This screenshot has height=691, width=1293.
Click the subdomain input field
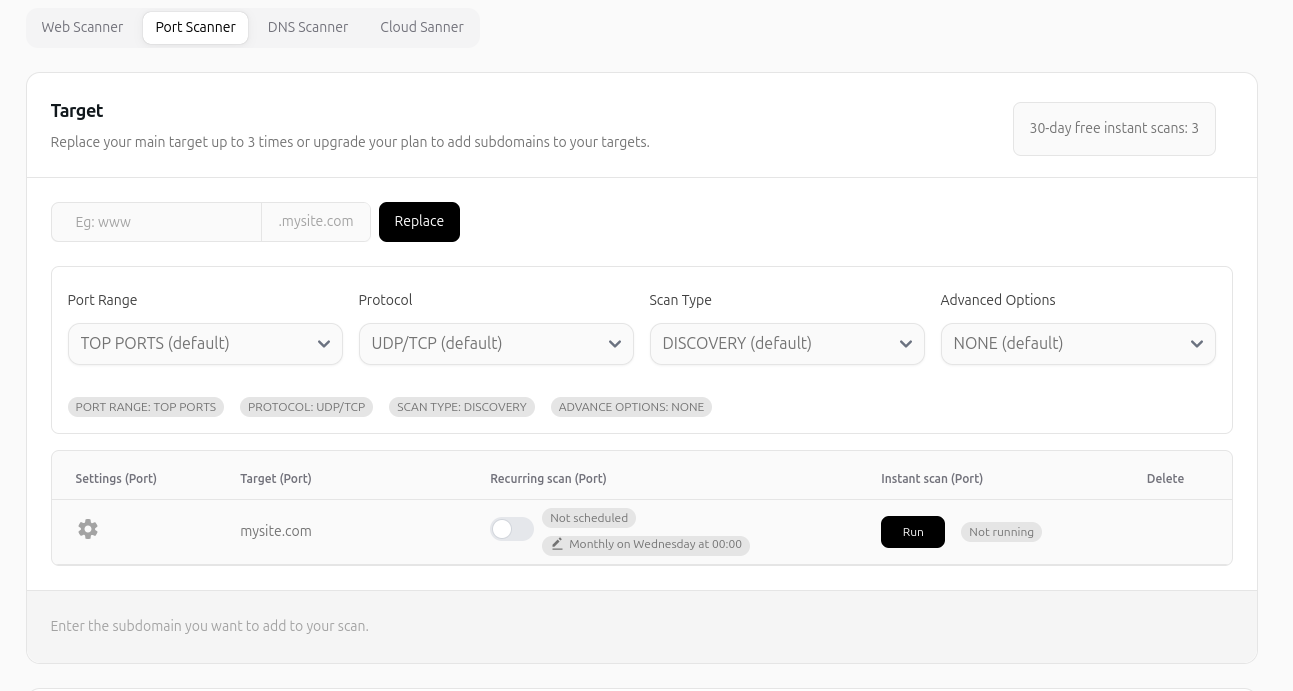[157, 222]
